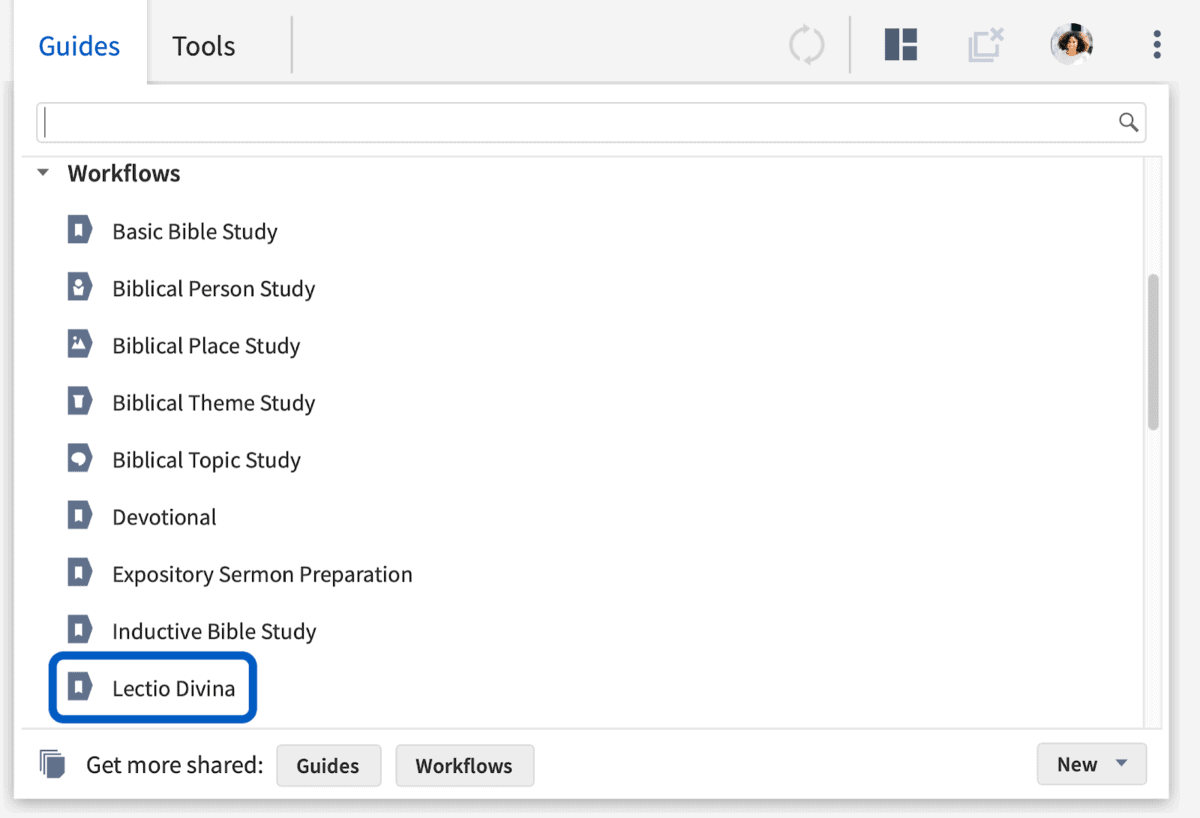Image resolution: width=1200 pixels, height=818 pixels.
Task: Open the New dropdown menu
Action: coord(1091,765)
